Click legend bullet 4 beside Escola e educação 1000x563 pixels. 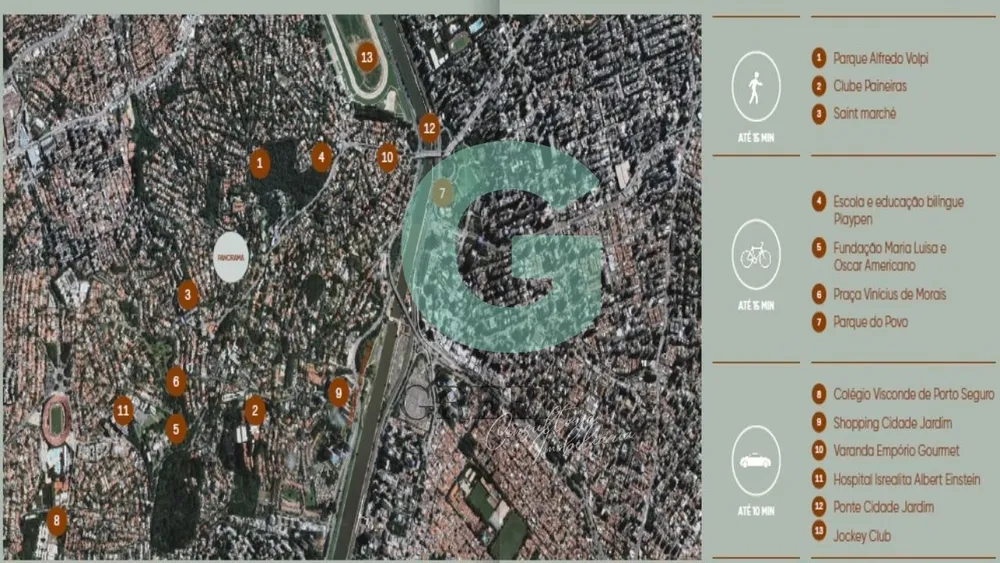coord(819,201)
